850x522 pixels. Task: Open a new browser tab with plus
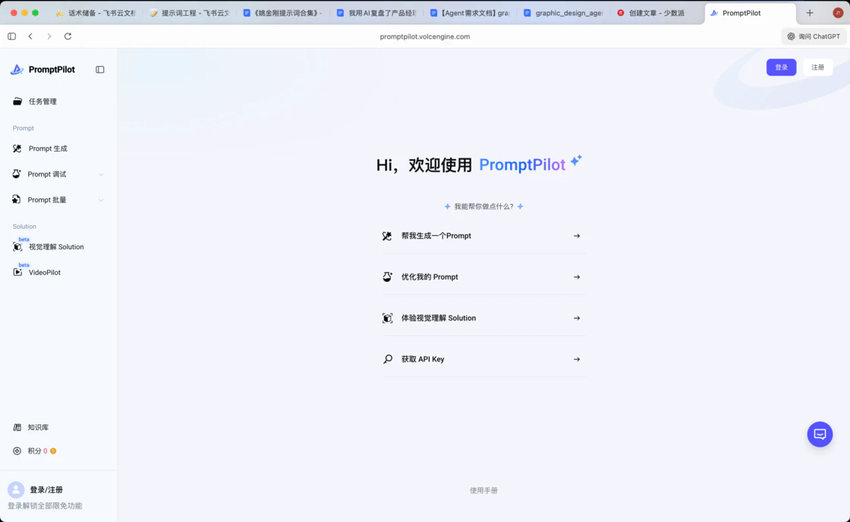coord(809,12)
